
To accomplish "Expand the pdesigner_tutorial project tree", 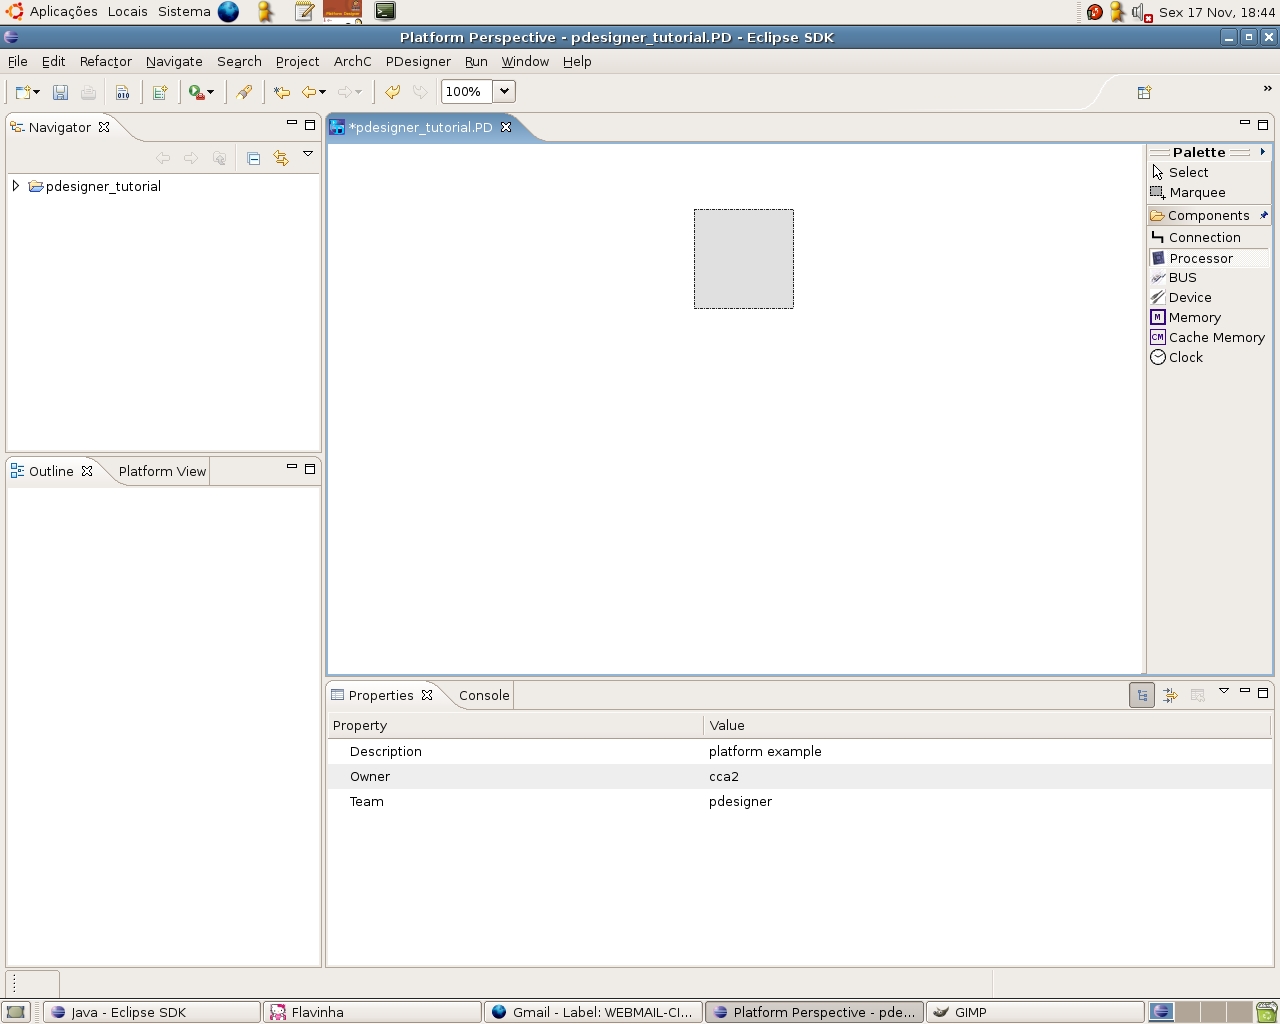I will click(16, 186).
